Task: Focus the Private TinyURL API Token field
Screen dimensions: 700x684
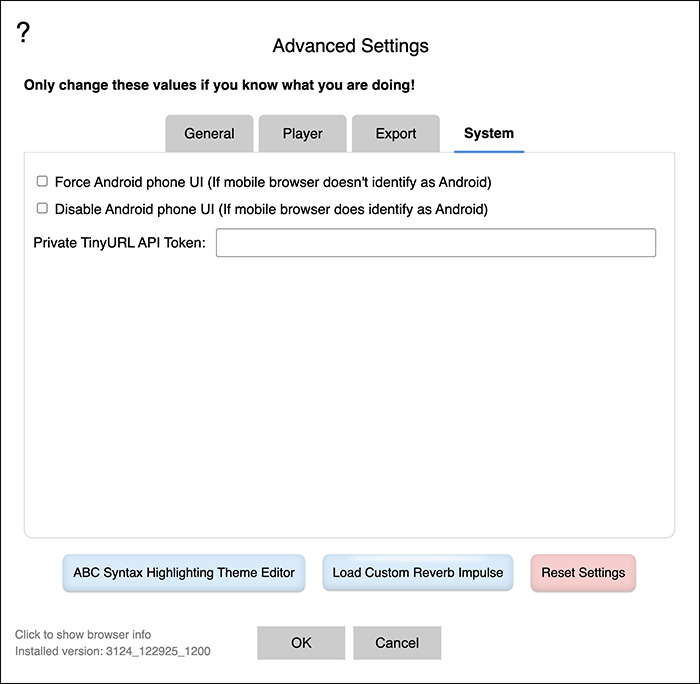Action: (x=436, y=242)
